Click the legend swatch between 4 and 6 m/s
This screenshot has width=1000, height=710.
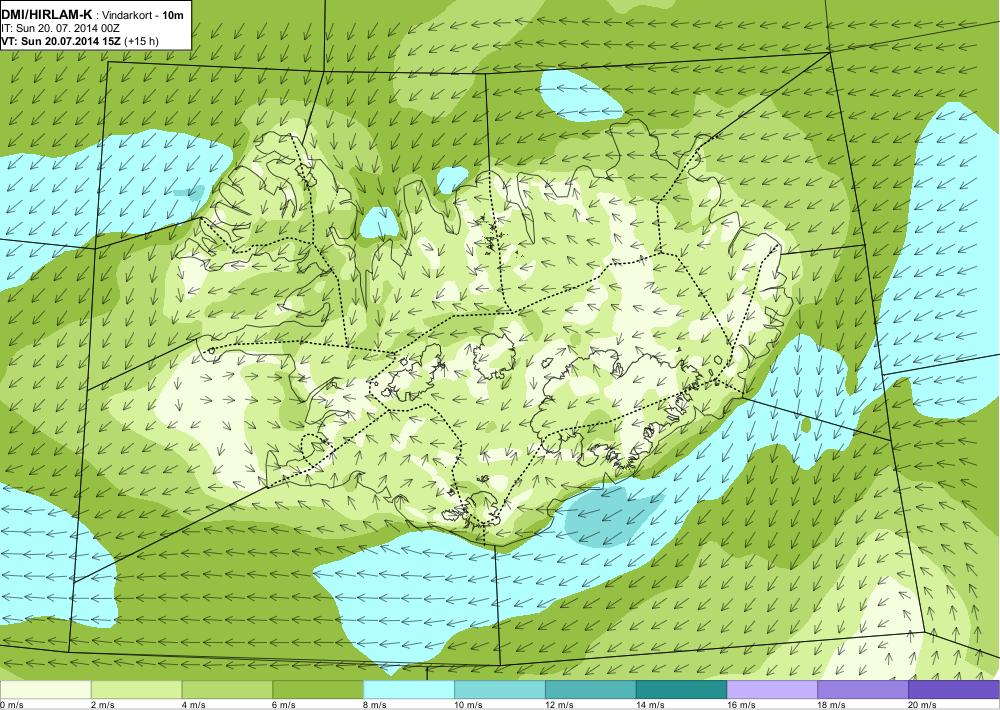click(x=227, y=690)
